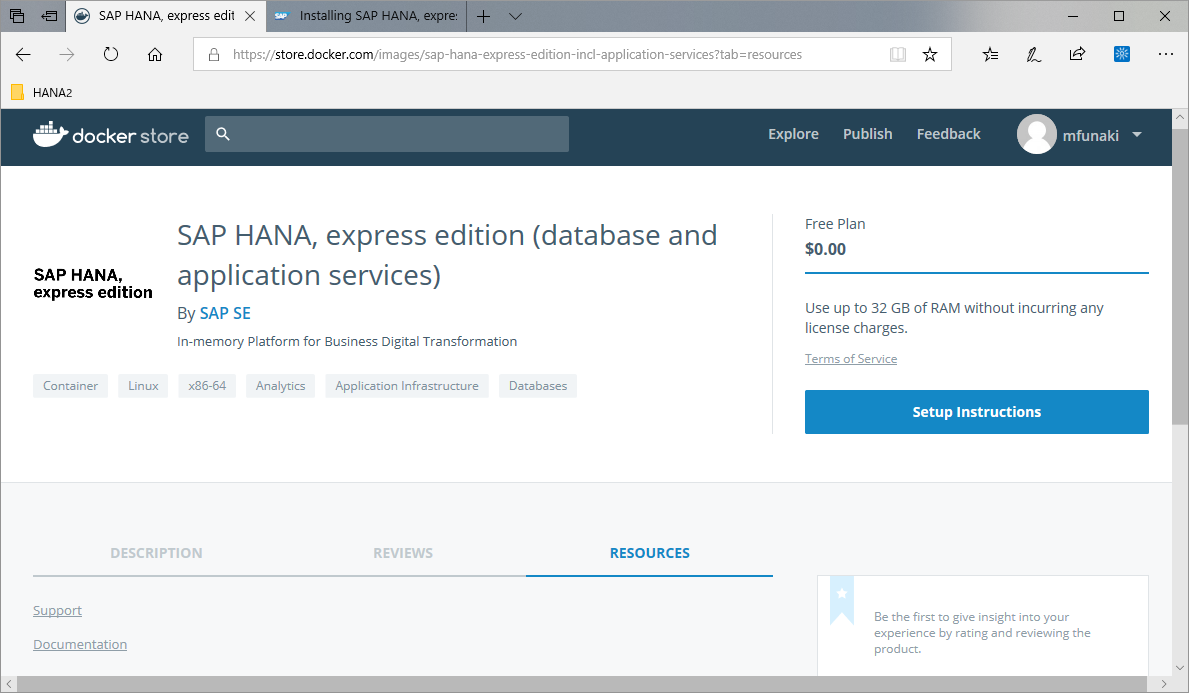Set these tabs aside icon
This screenshot has height=693, width=1189.
[x=49, y=16]
